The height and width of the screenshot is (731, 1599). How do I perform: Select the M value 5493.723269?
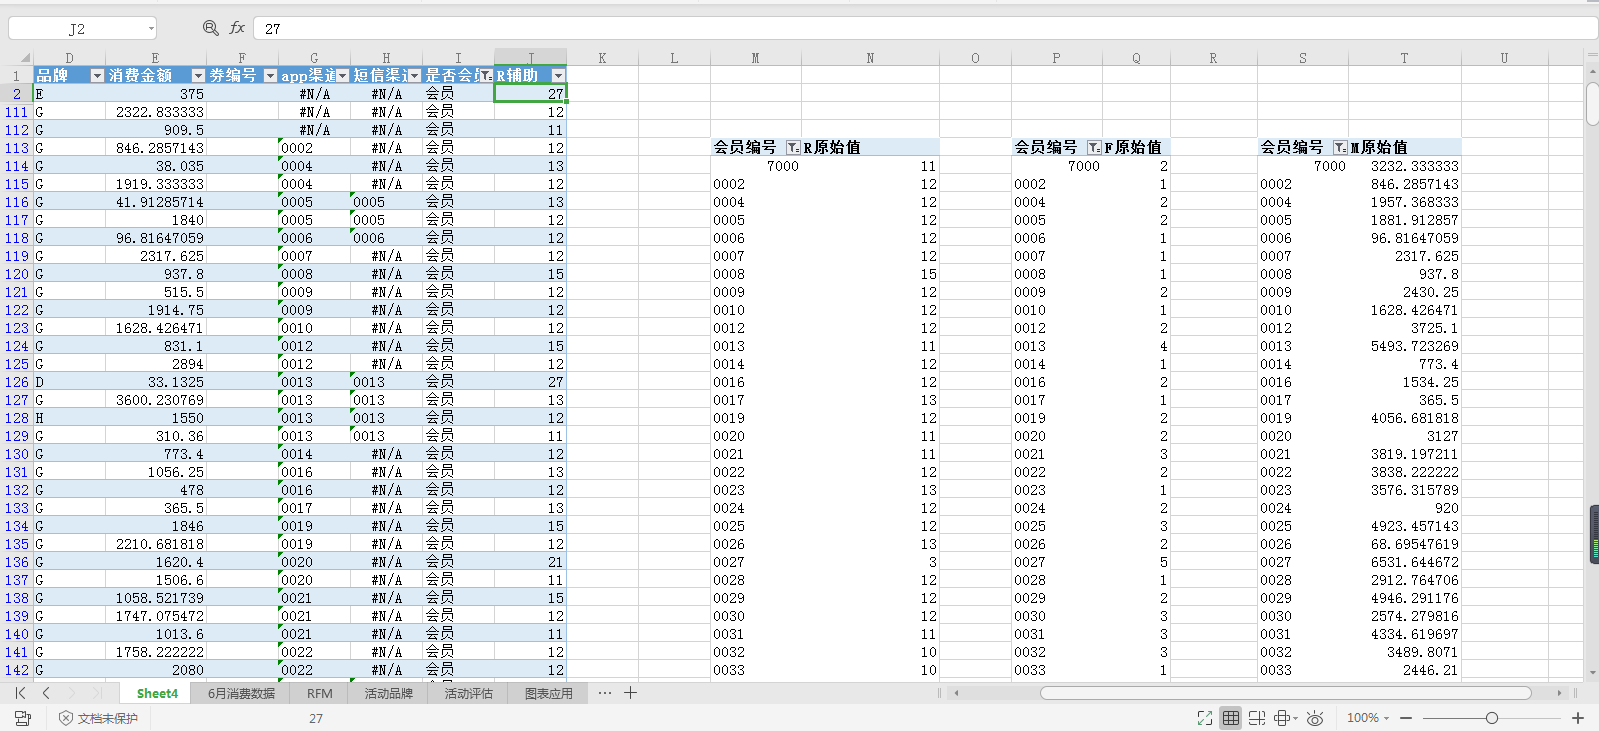tap(1404, 346)
